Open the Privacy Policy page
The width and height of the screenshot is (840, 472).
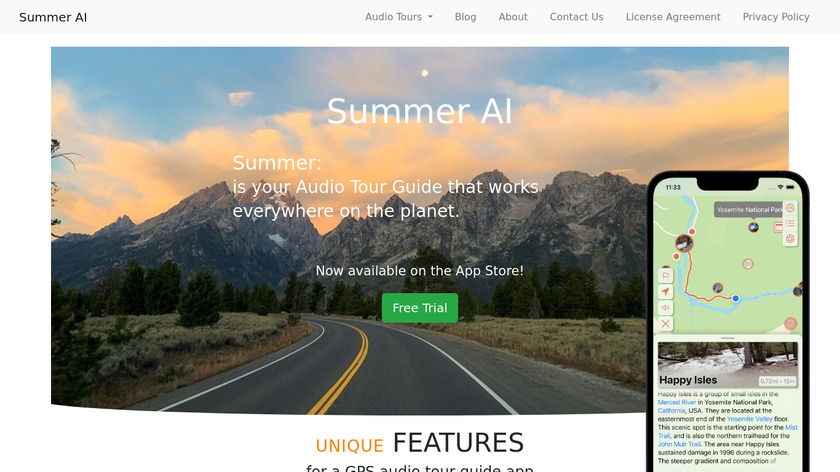(776, 17)
